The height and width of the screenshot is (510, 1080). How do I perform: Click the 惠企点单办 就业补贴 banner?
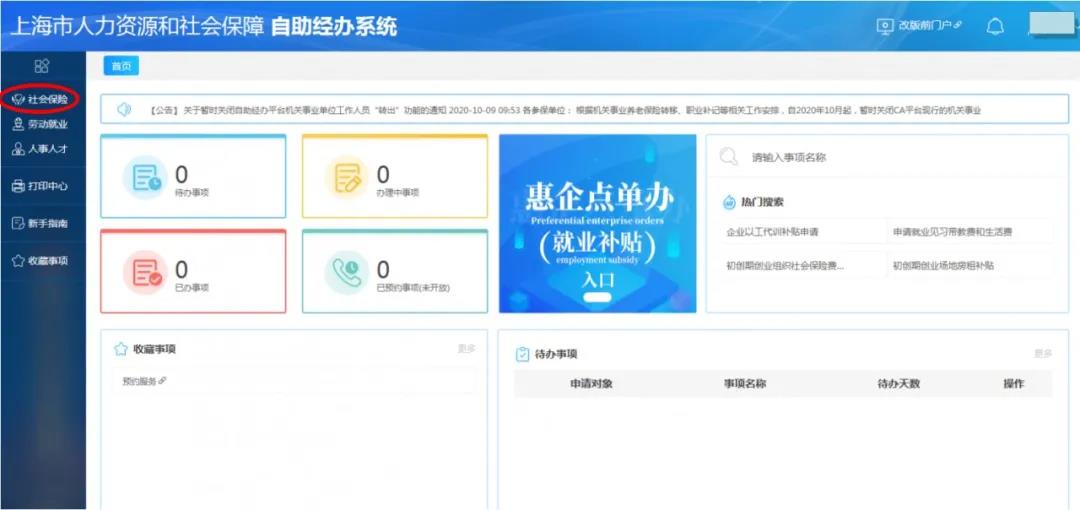598,224
